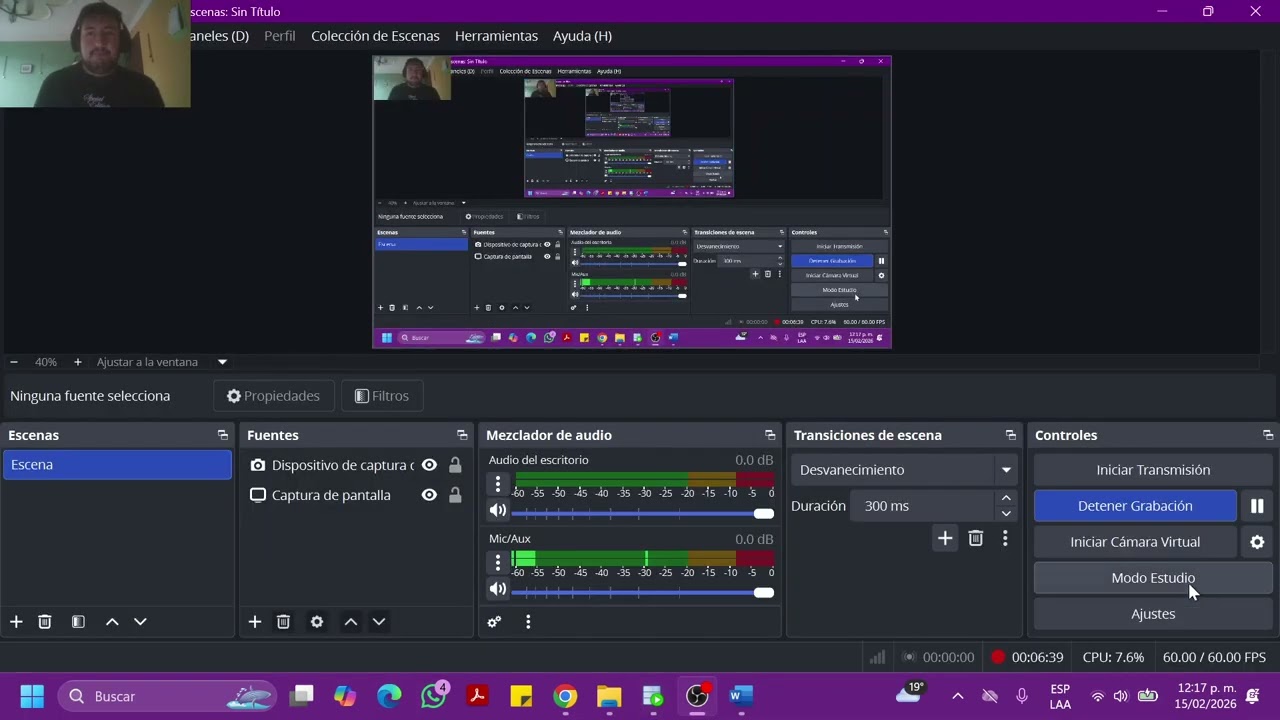
Task: Remove scene transition trash icon
Action: [976, 539]
